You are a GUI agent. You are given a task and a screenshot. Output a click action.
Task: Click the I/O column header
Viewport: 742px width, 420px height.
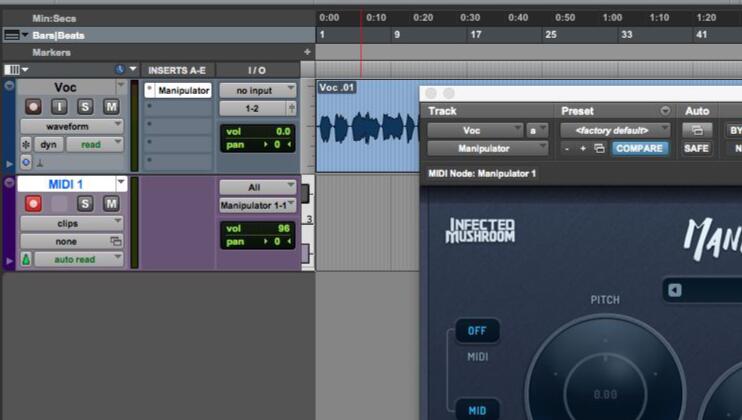(x=257, y=70)
